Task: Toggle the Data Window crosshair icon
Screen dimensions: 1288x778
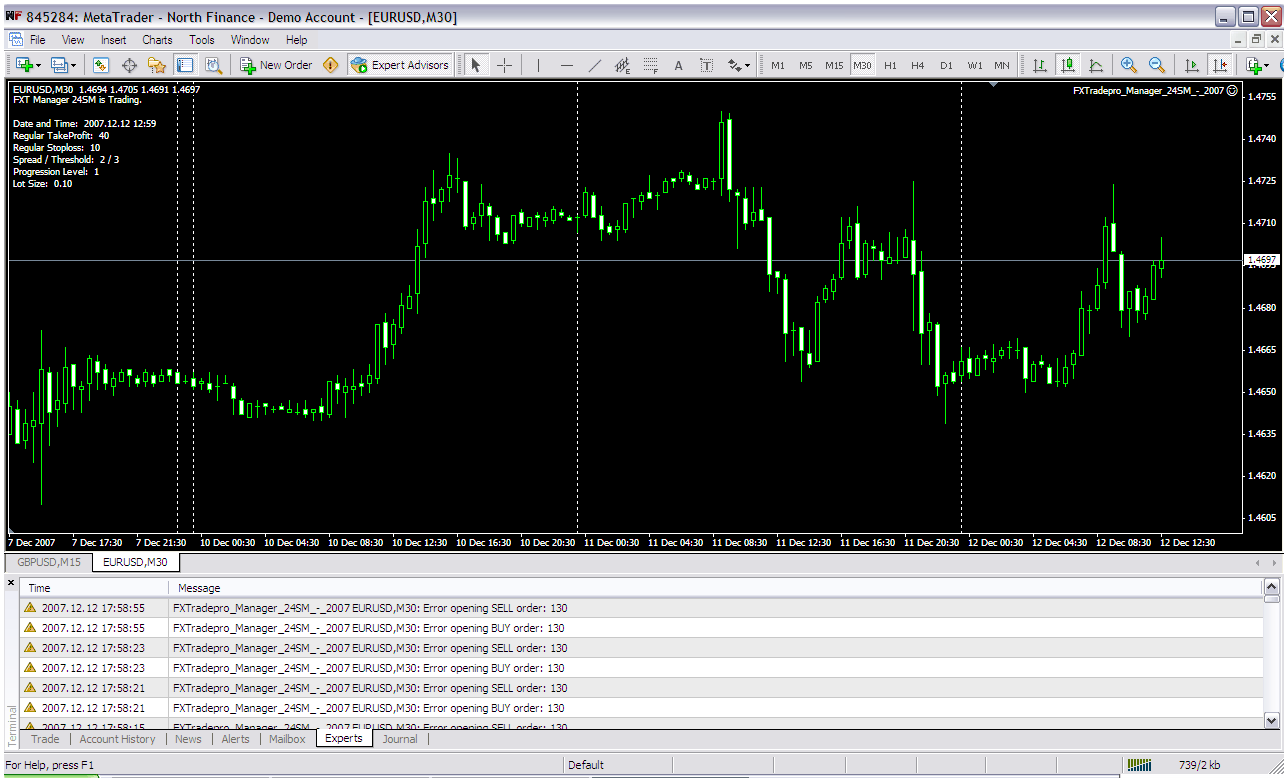Action: click(x=129, y=65)
